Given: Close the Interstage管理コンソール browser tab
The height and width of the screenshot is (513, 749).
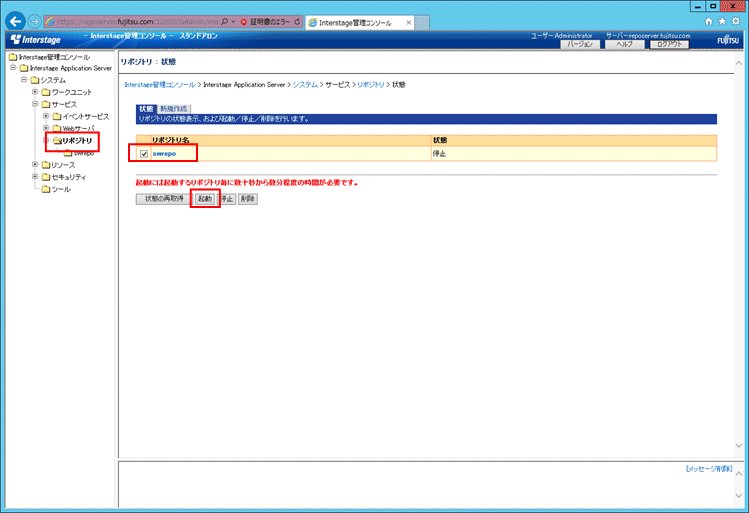Looking at the screenshot, I should 408,22.
